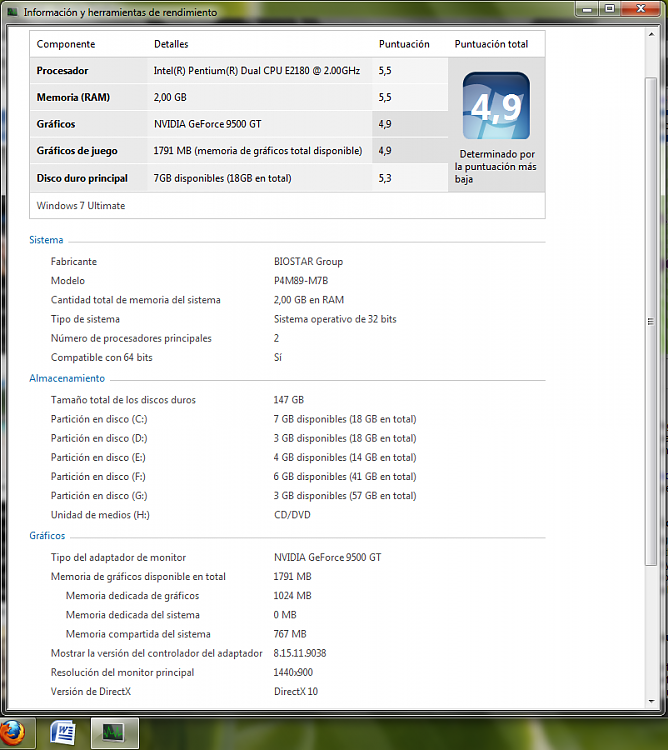Viewport: 668px width, 750px height.
Task: Select the Procesador row label
Action: point(62,71)
